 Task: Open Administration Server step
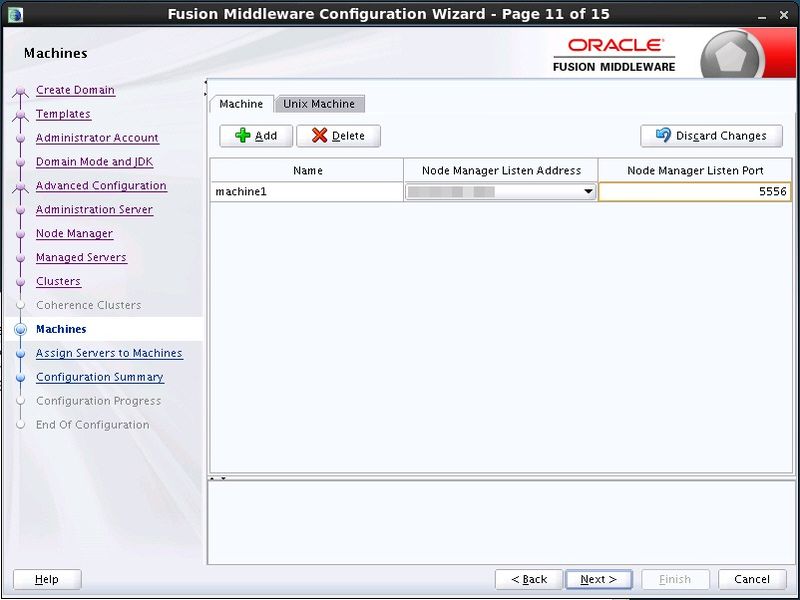(94, 210)
